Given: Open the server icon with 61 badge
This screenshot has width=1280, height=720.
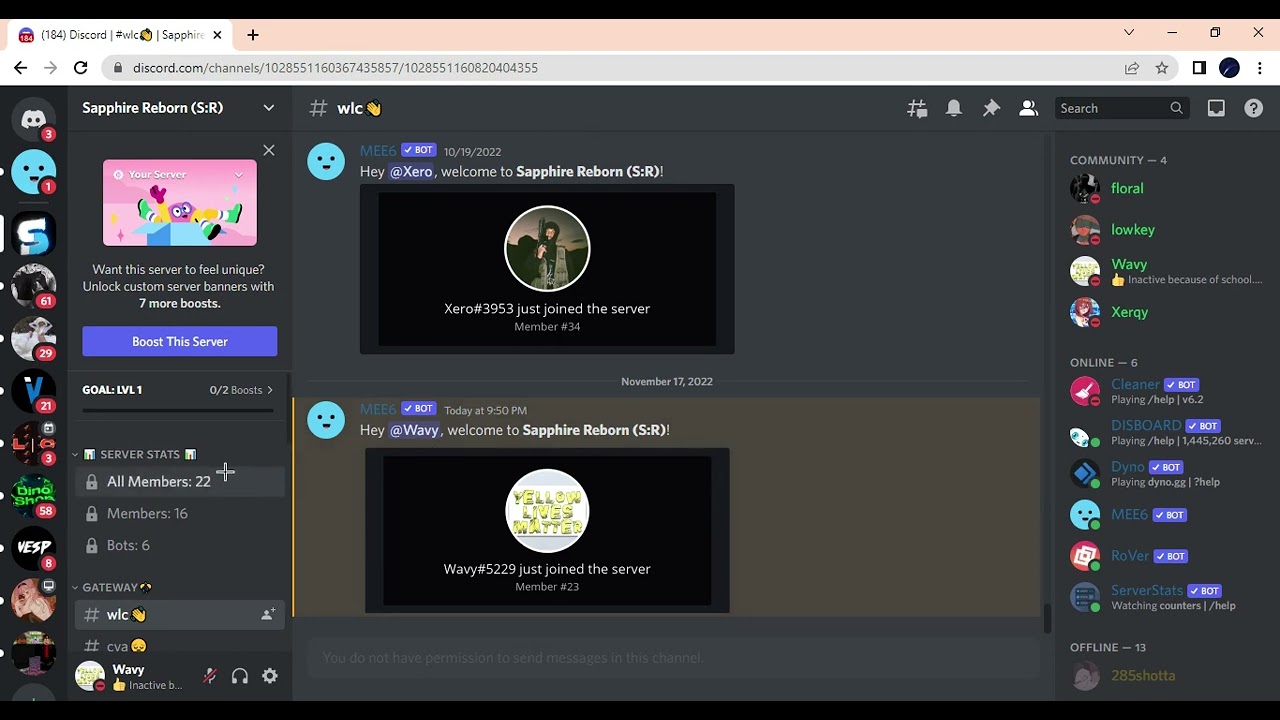Looking at the screenshot, I should click(34, 286).
